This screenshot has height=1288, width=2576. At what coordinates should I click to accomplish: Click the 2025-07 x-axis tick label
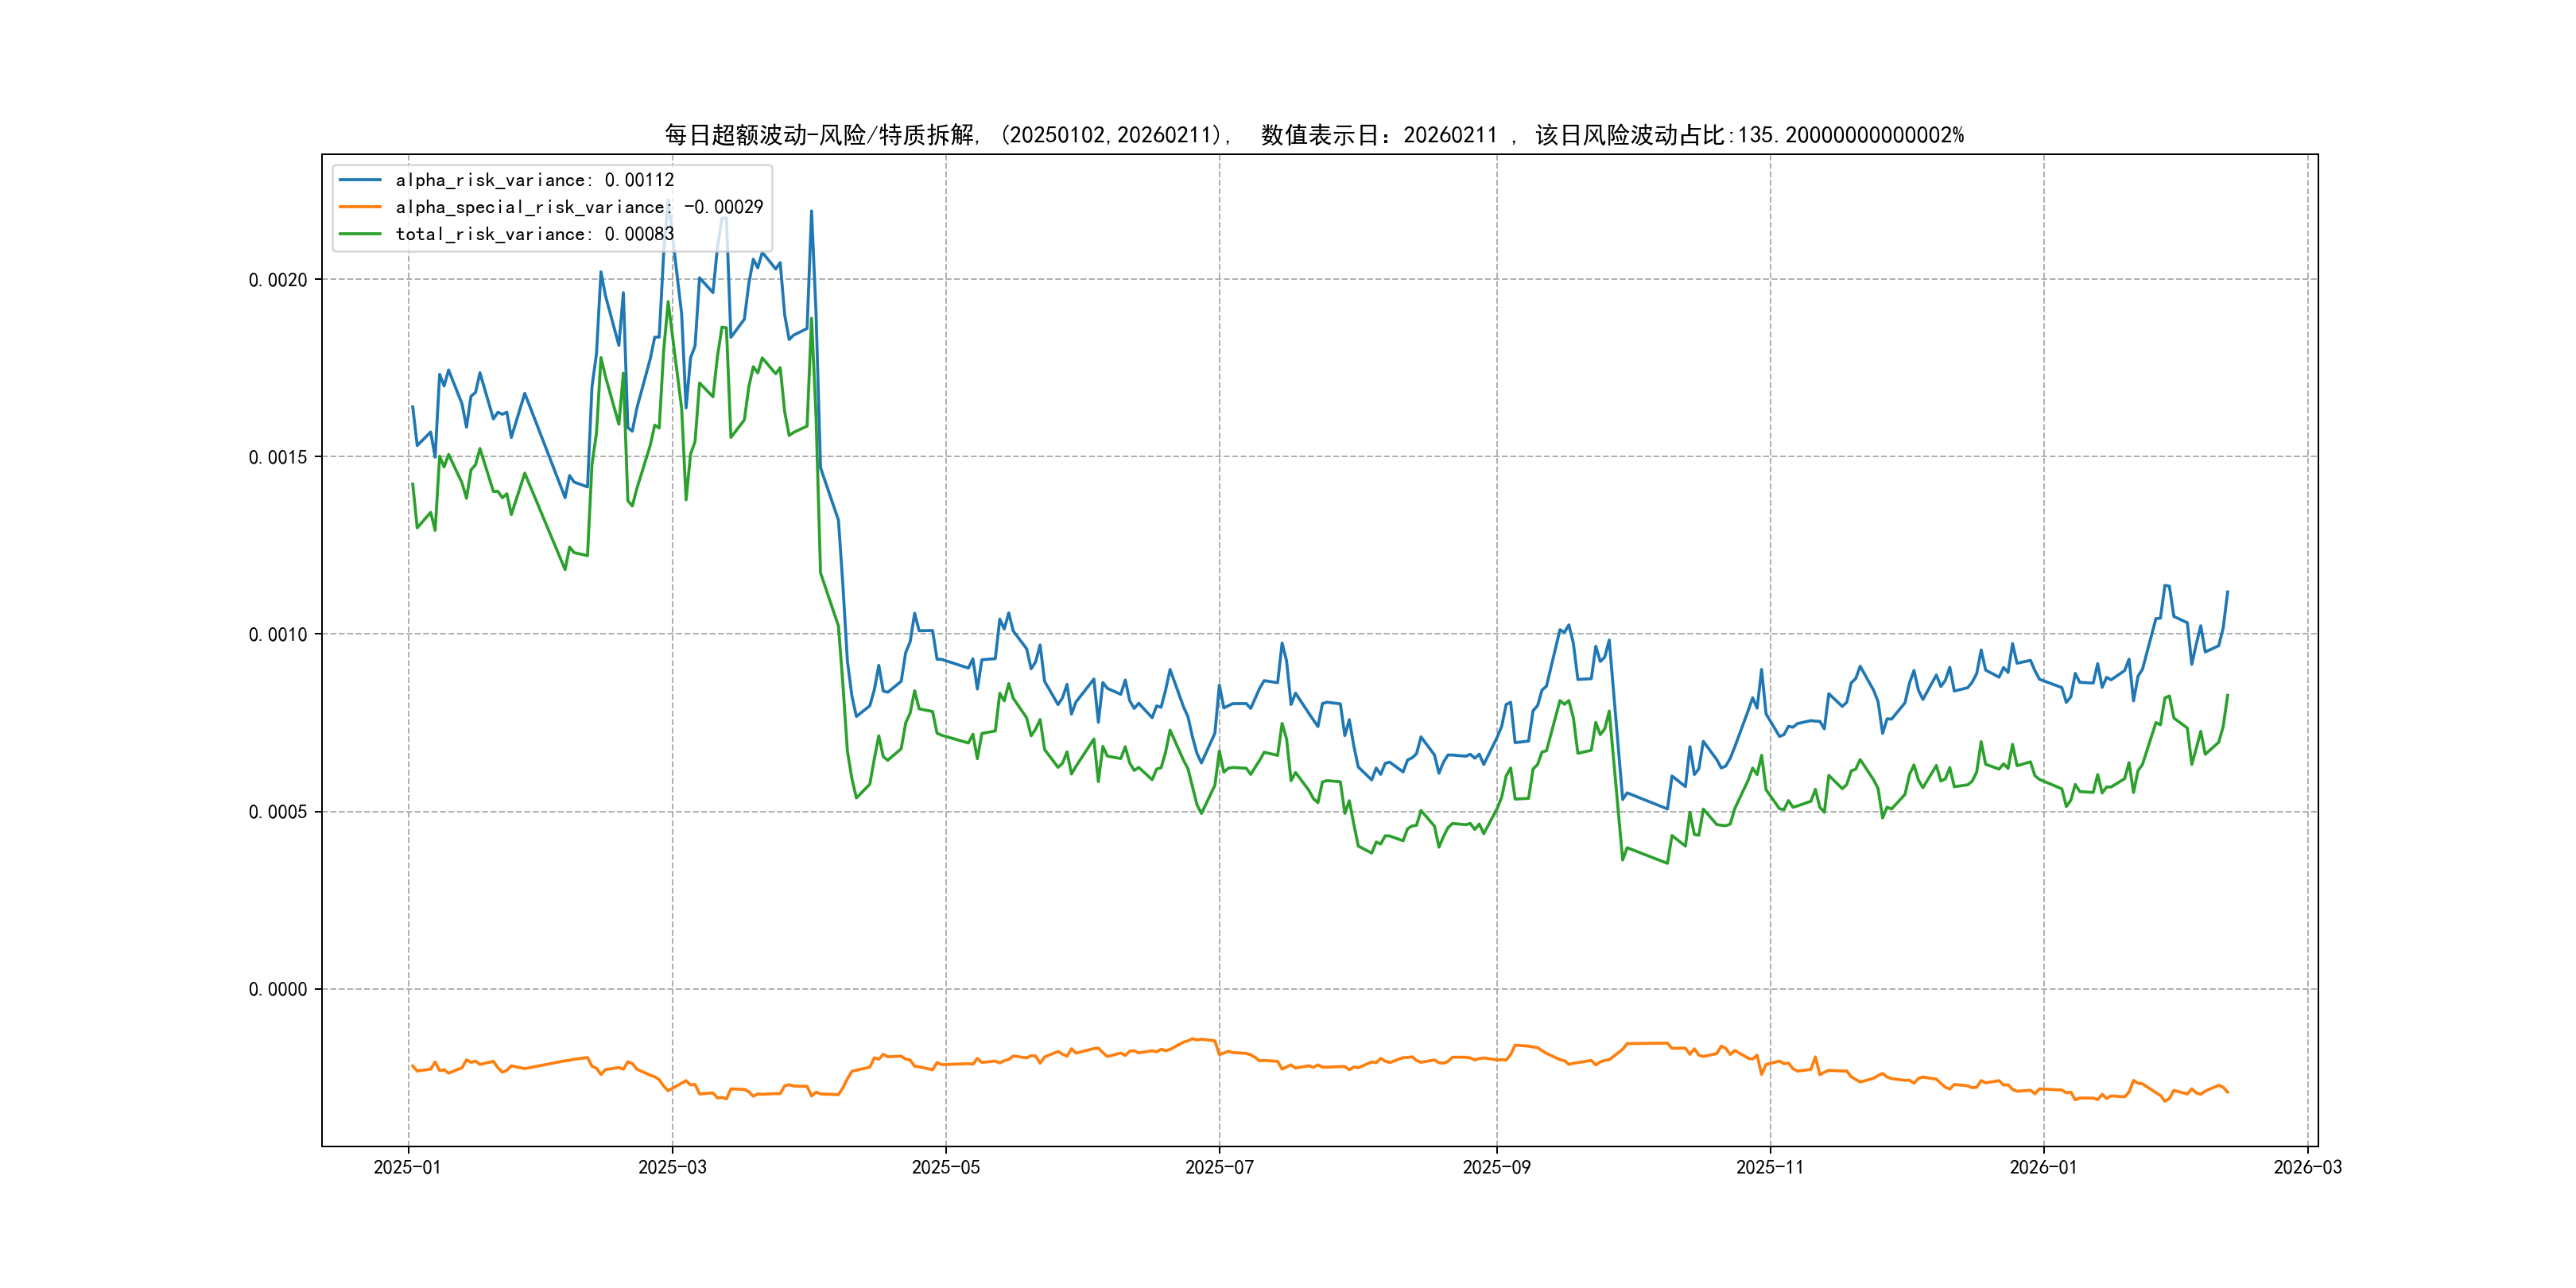[1219, 1167]
